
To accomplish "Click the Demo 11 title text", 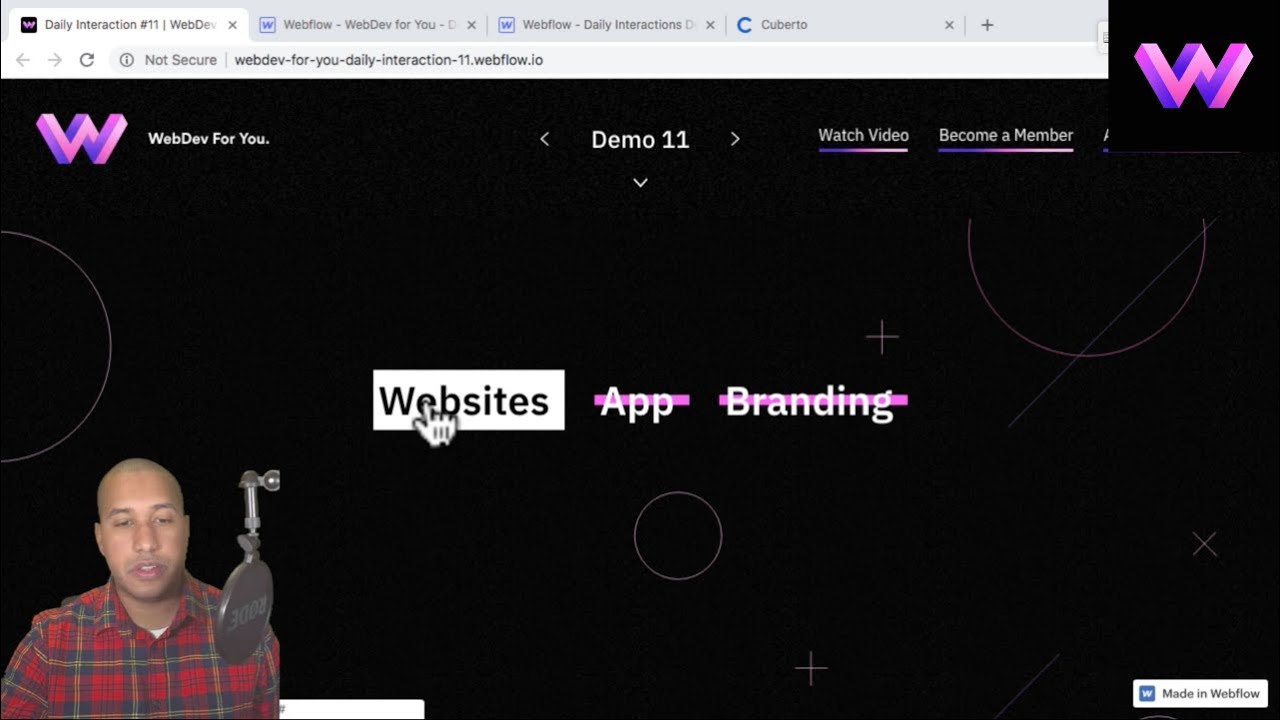I will (640, 140).
